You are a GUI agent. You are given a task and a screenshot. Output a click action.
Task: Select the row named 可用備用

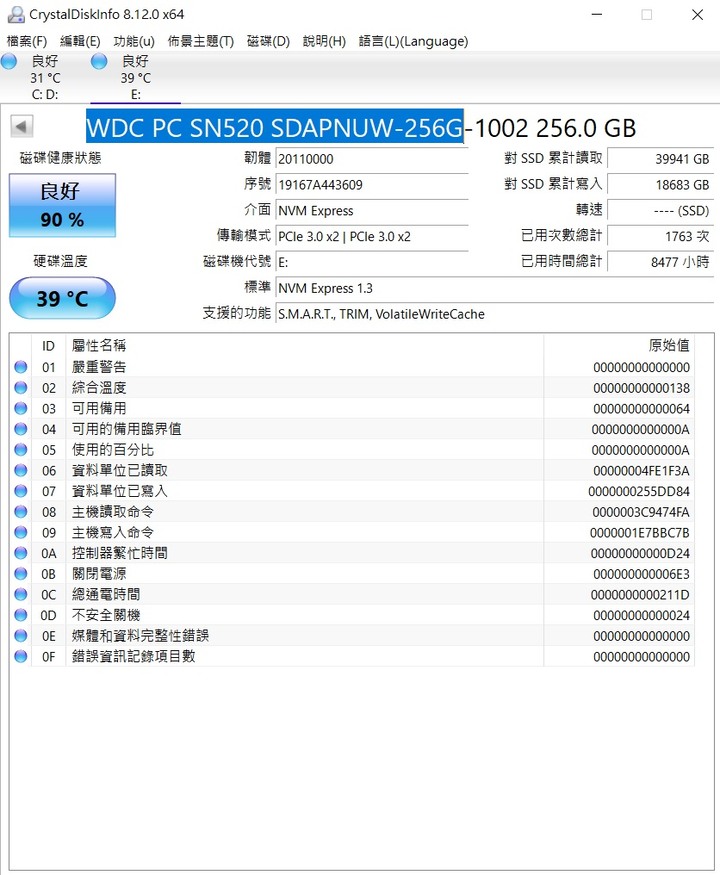(352, 408)
